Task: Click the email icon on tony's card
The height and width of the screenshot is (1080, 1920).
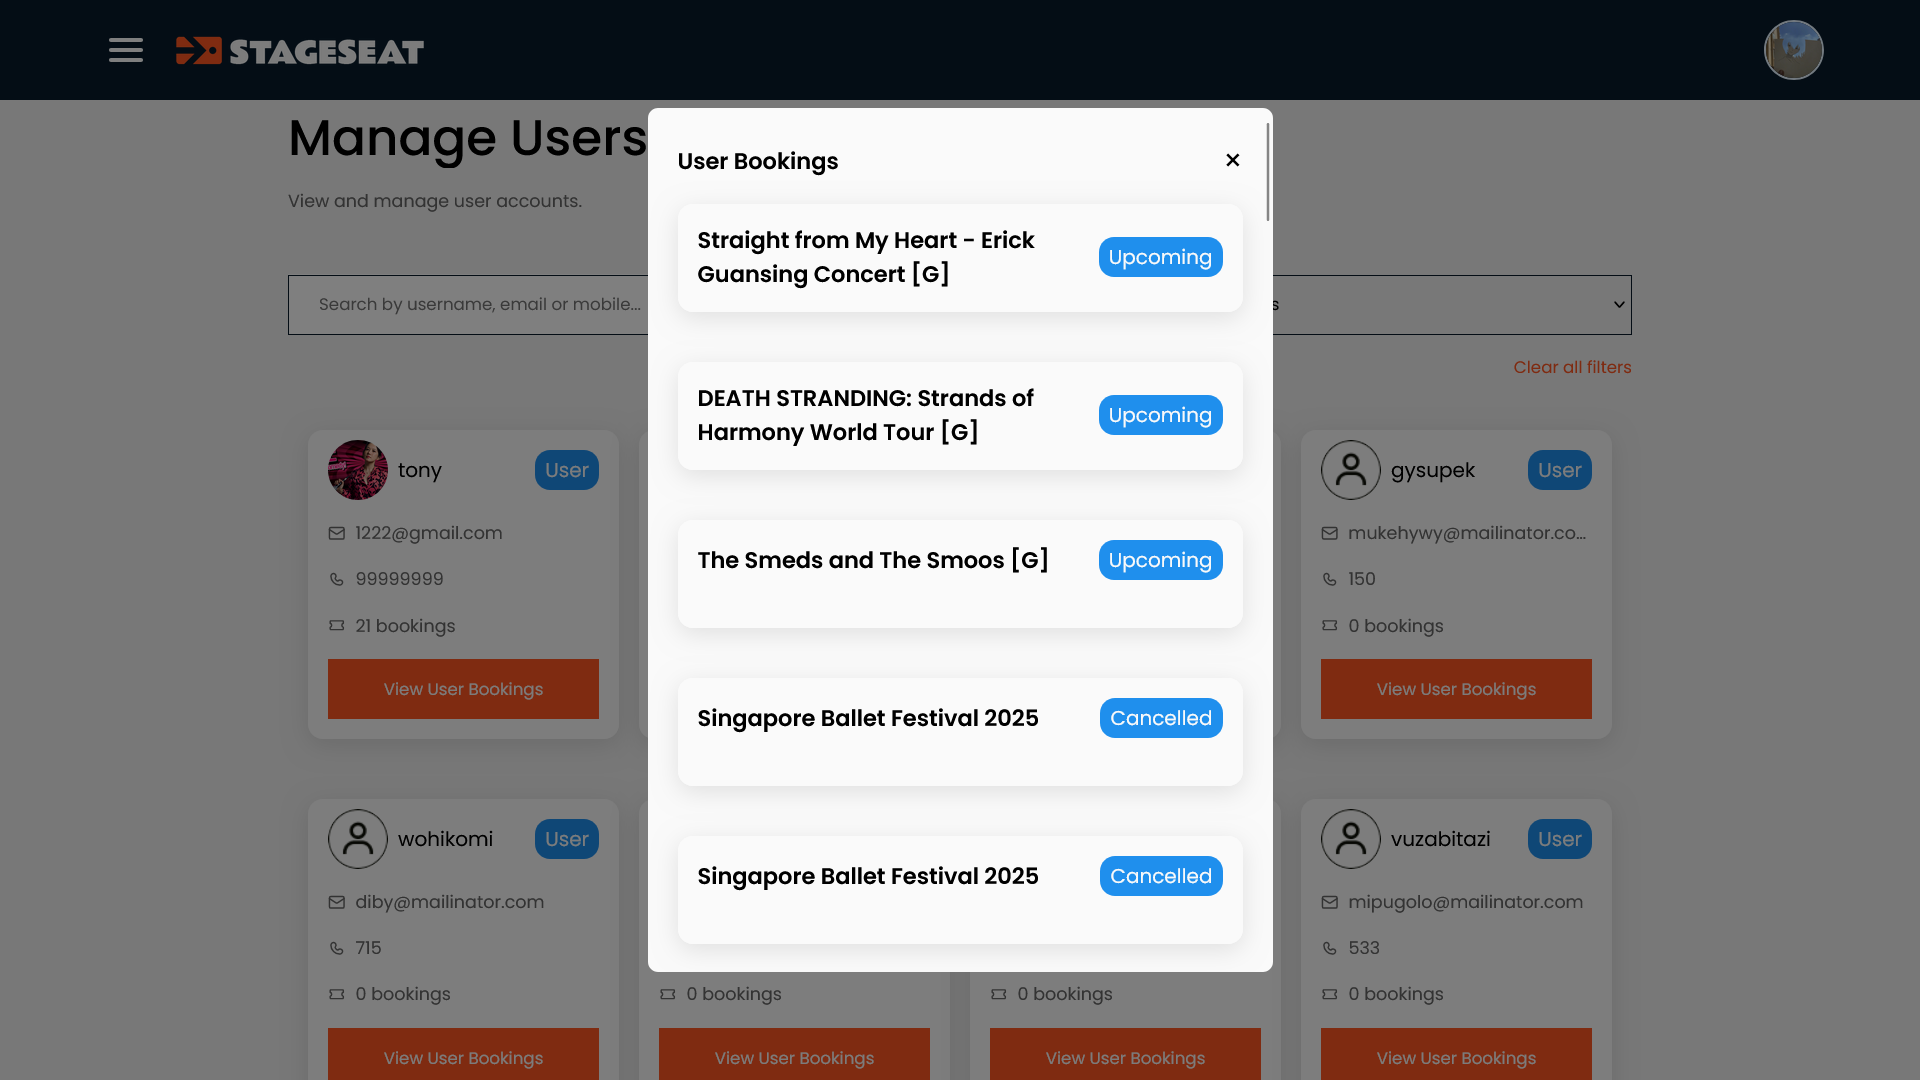Action: coord(337,534)
